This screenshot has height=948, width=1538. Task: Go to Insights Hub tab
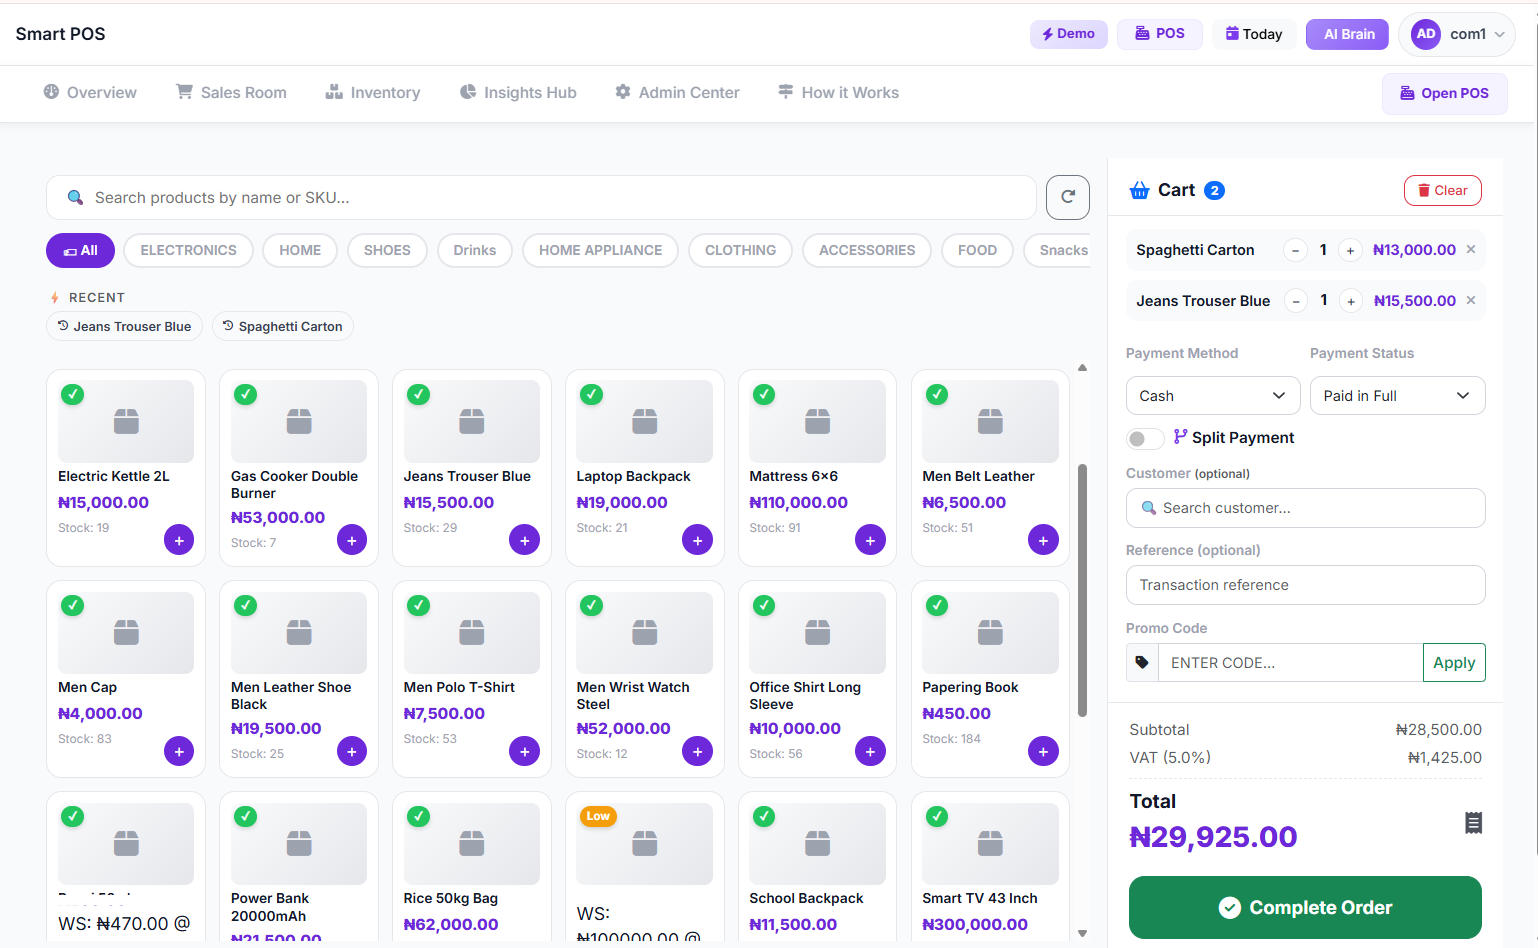(x=518, y=92)
